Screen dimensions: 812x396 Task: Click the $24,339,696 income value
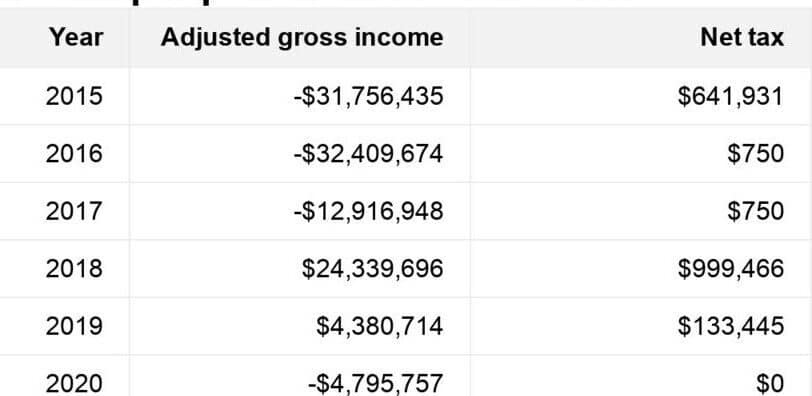click(x=372, y=269)
